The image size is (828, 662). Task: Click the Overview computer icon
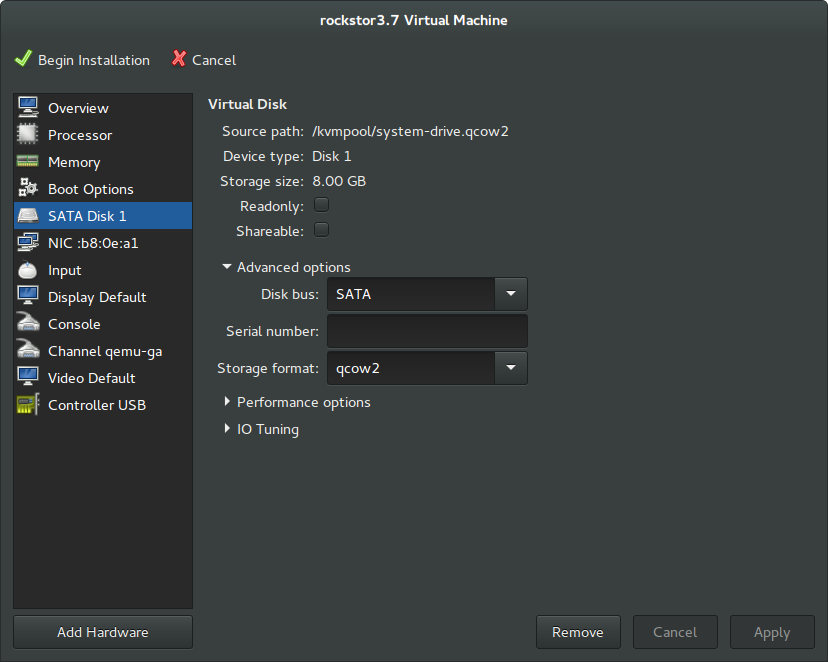coord(28,107)
